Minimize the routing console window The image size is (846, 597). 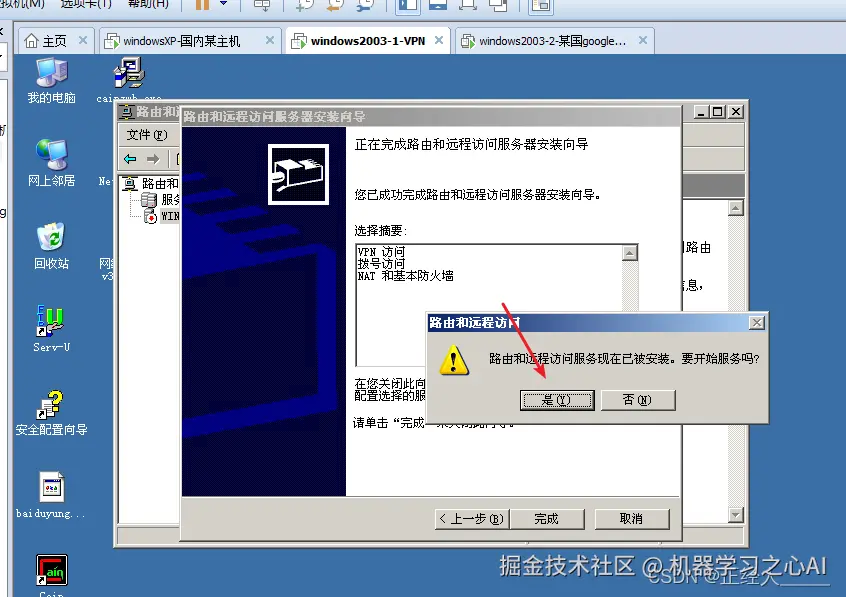tap(701, 112)
